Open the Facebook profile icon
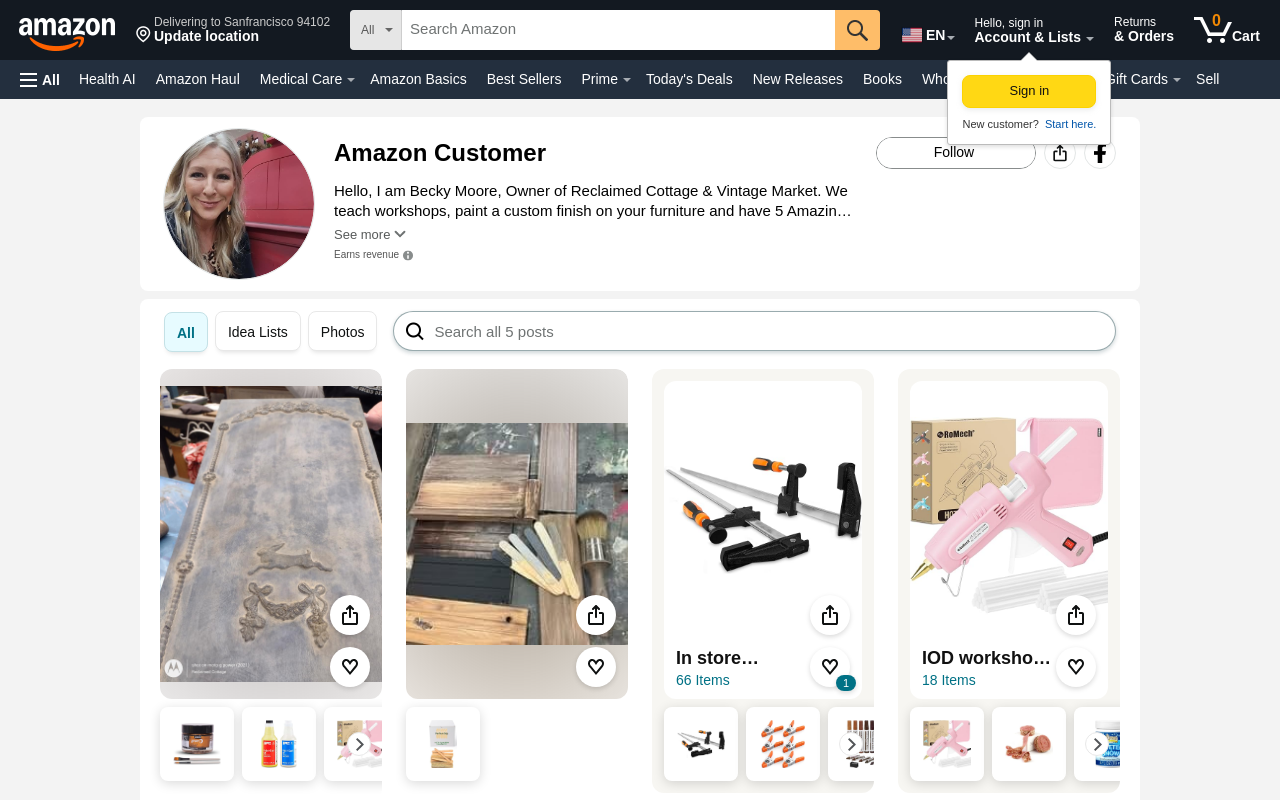The image size is (1280, 800). coord(1100,153)
